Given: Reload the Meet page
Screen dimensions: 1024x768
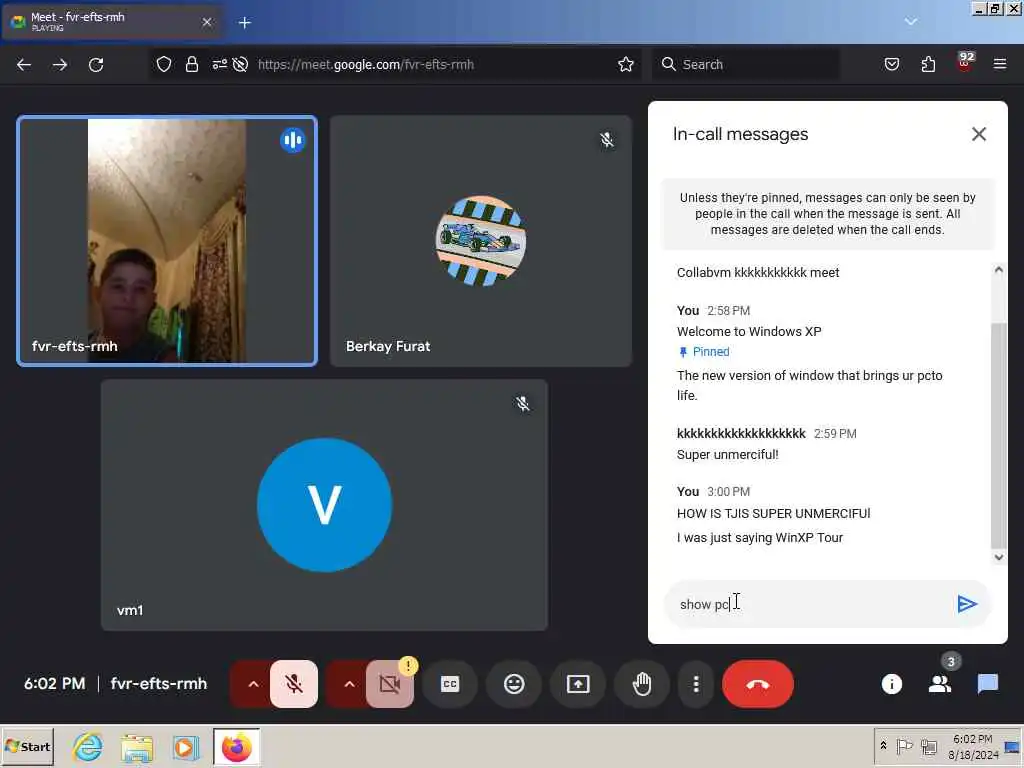Looking at the screenshot, I should [96, 65].
